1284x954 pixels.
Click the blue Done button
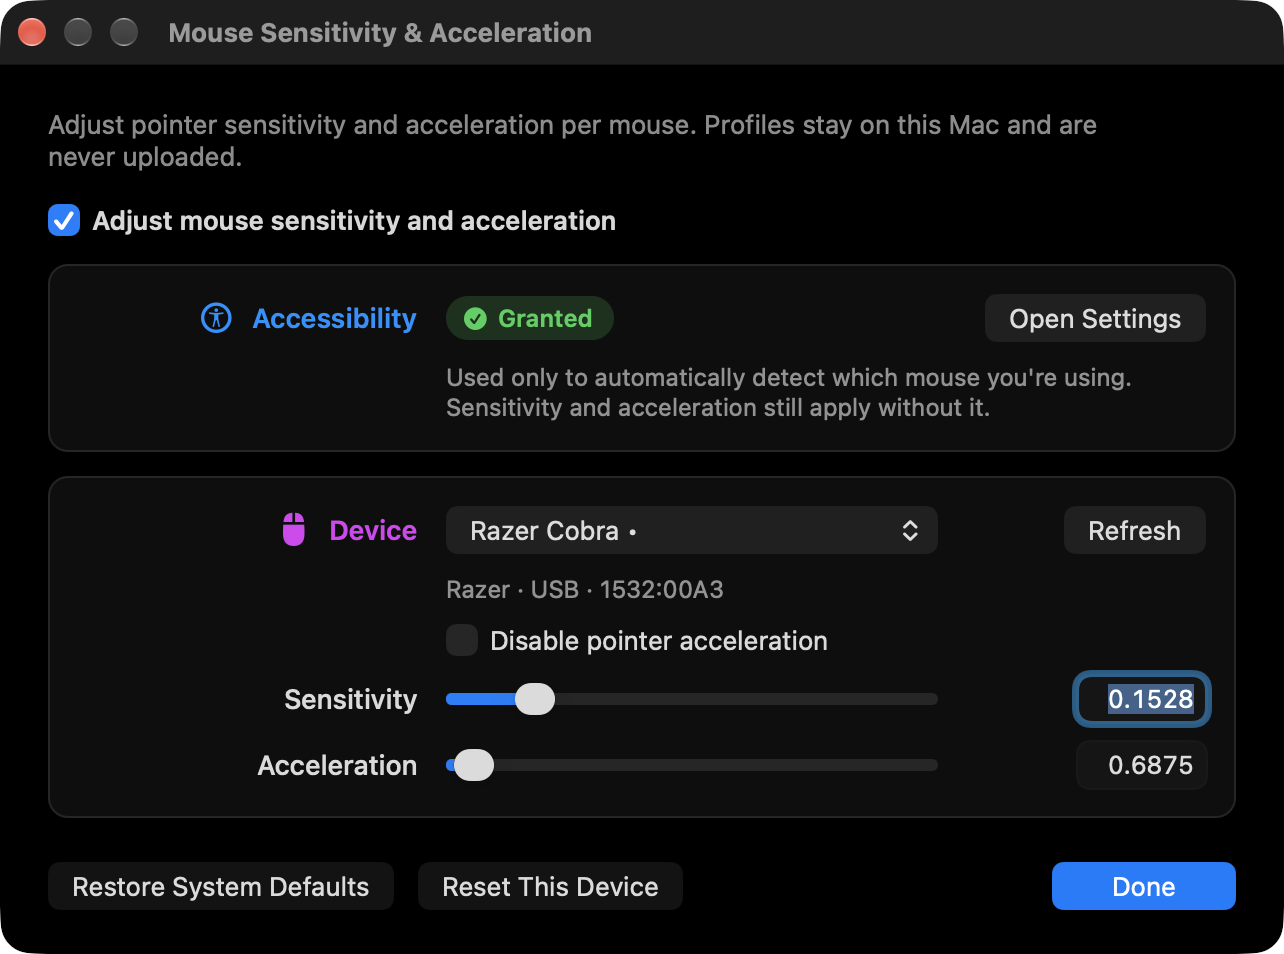[1144, 886]
